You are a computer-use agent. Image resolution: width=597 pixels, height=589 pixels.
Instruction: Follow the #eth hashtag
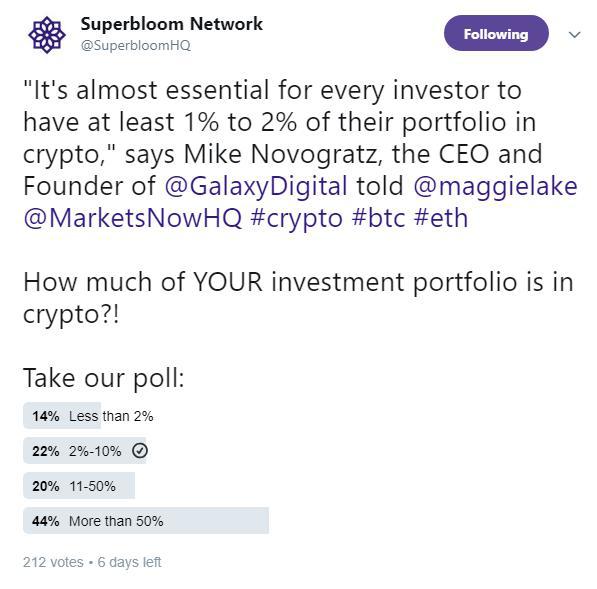(441, 218)
